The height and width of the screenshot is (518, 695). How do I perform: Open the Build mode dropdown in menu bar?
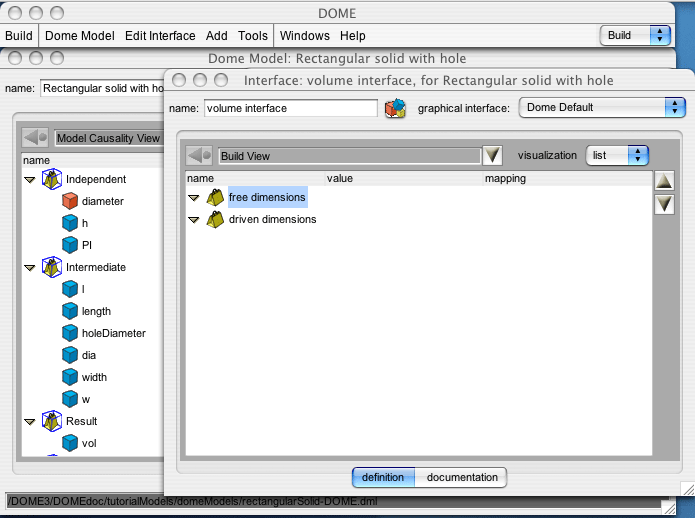coord(635,35)
